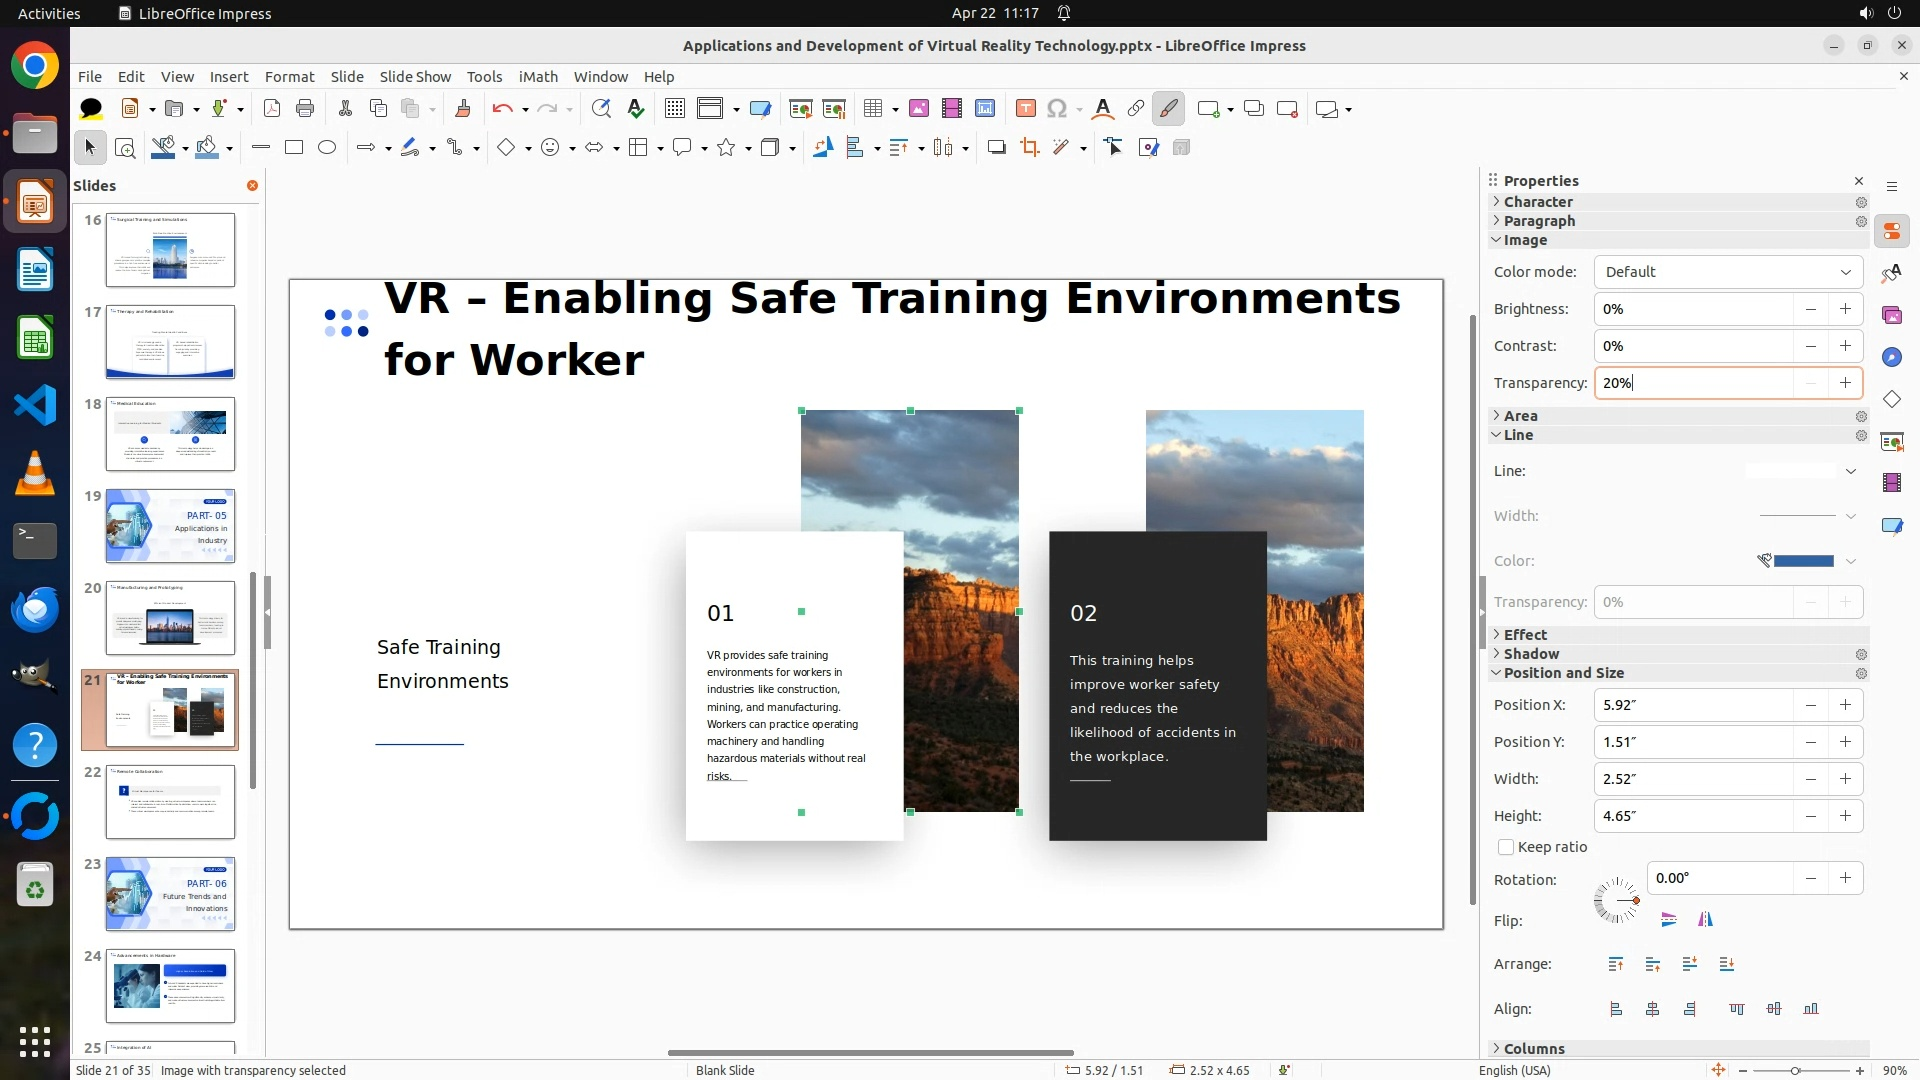Toggle the Display Grid toolbar button
1920x1080 pixels.
coord(675,109)
